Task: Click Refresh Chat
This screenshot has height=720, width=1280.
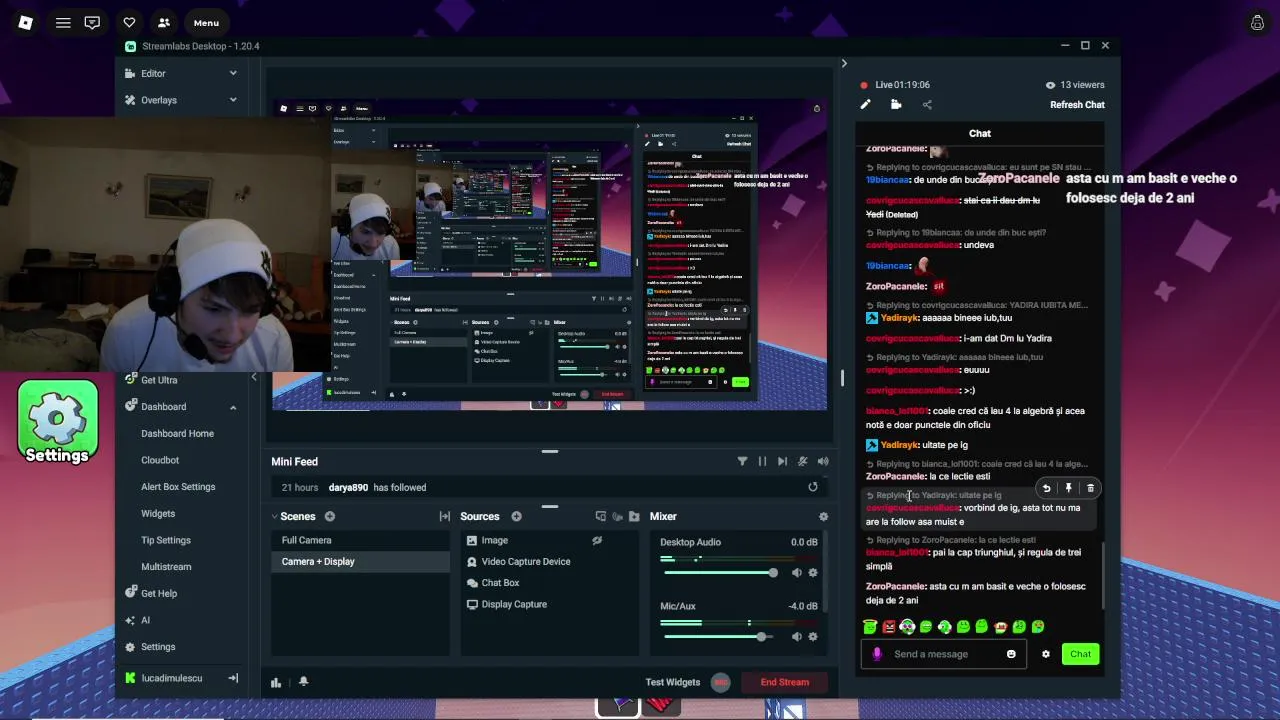Action: pos(1077,105)
